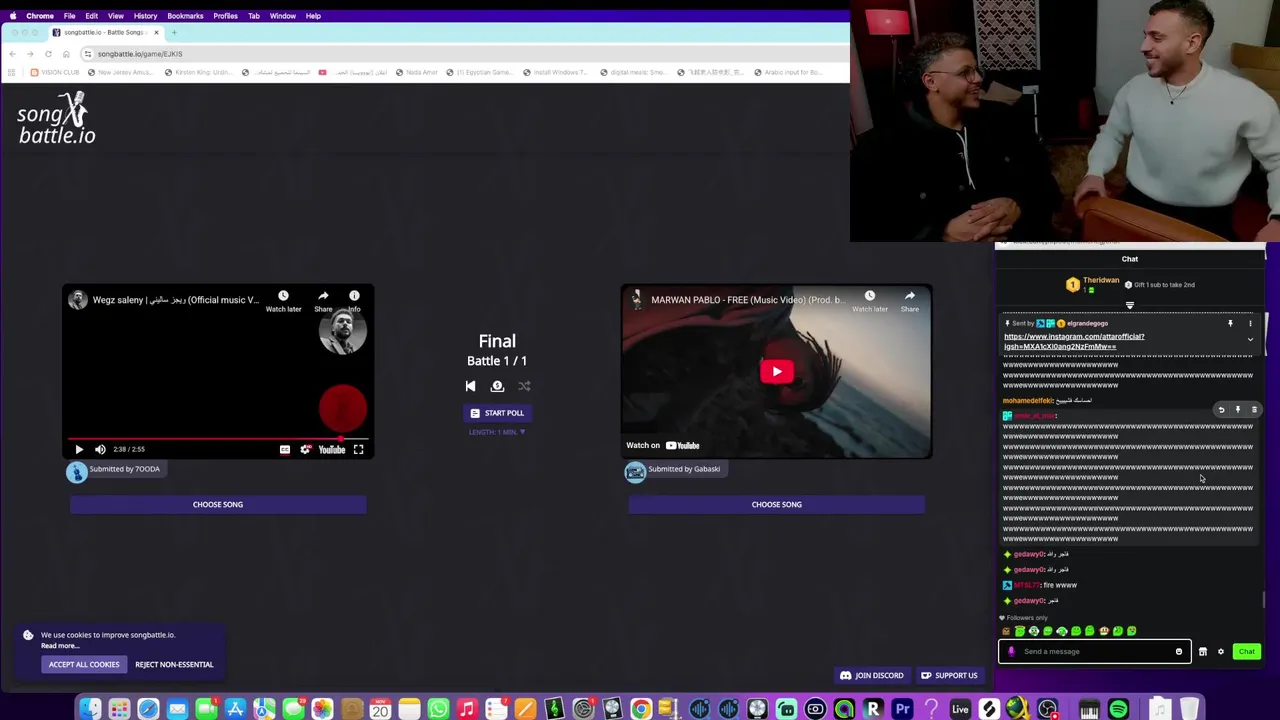Open the View menu

pos(116,16)
